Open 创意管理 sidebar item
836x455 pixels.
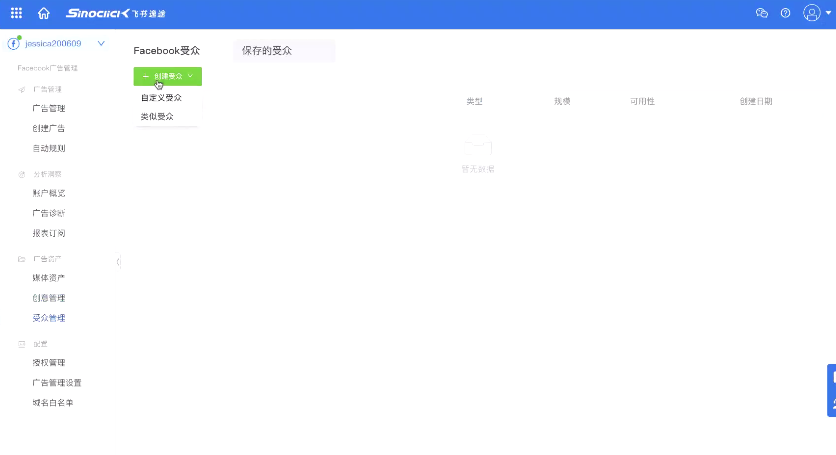[49, 298]
